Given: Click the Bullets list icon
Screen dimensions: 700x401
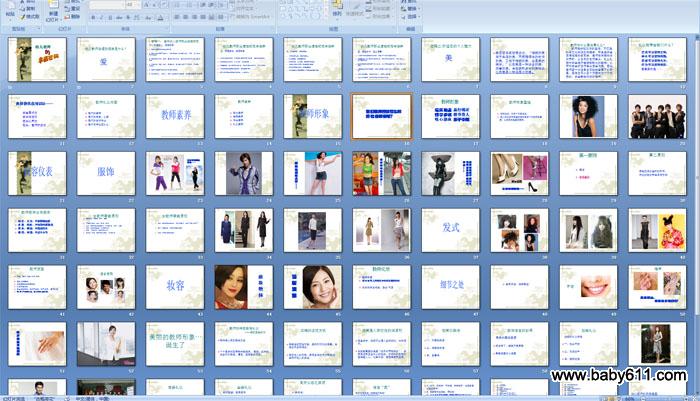Looking at the screenshot, I should (x=178, y=4).
